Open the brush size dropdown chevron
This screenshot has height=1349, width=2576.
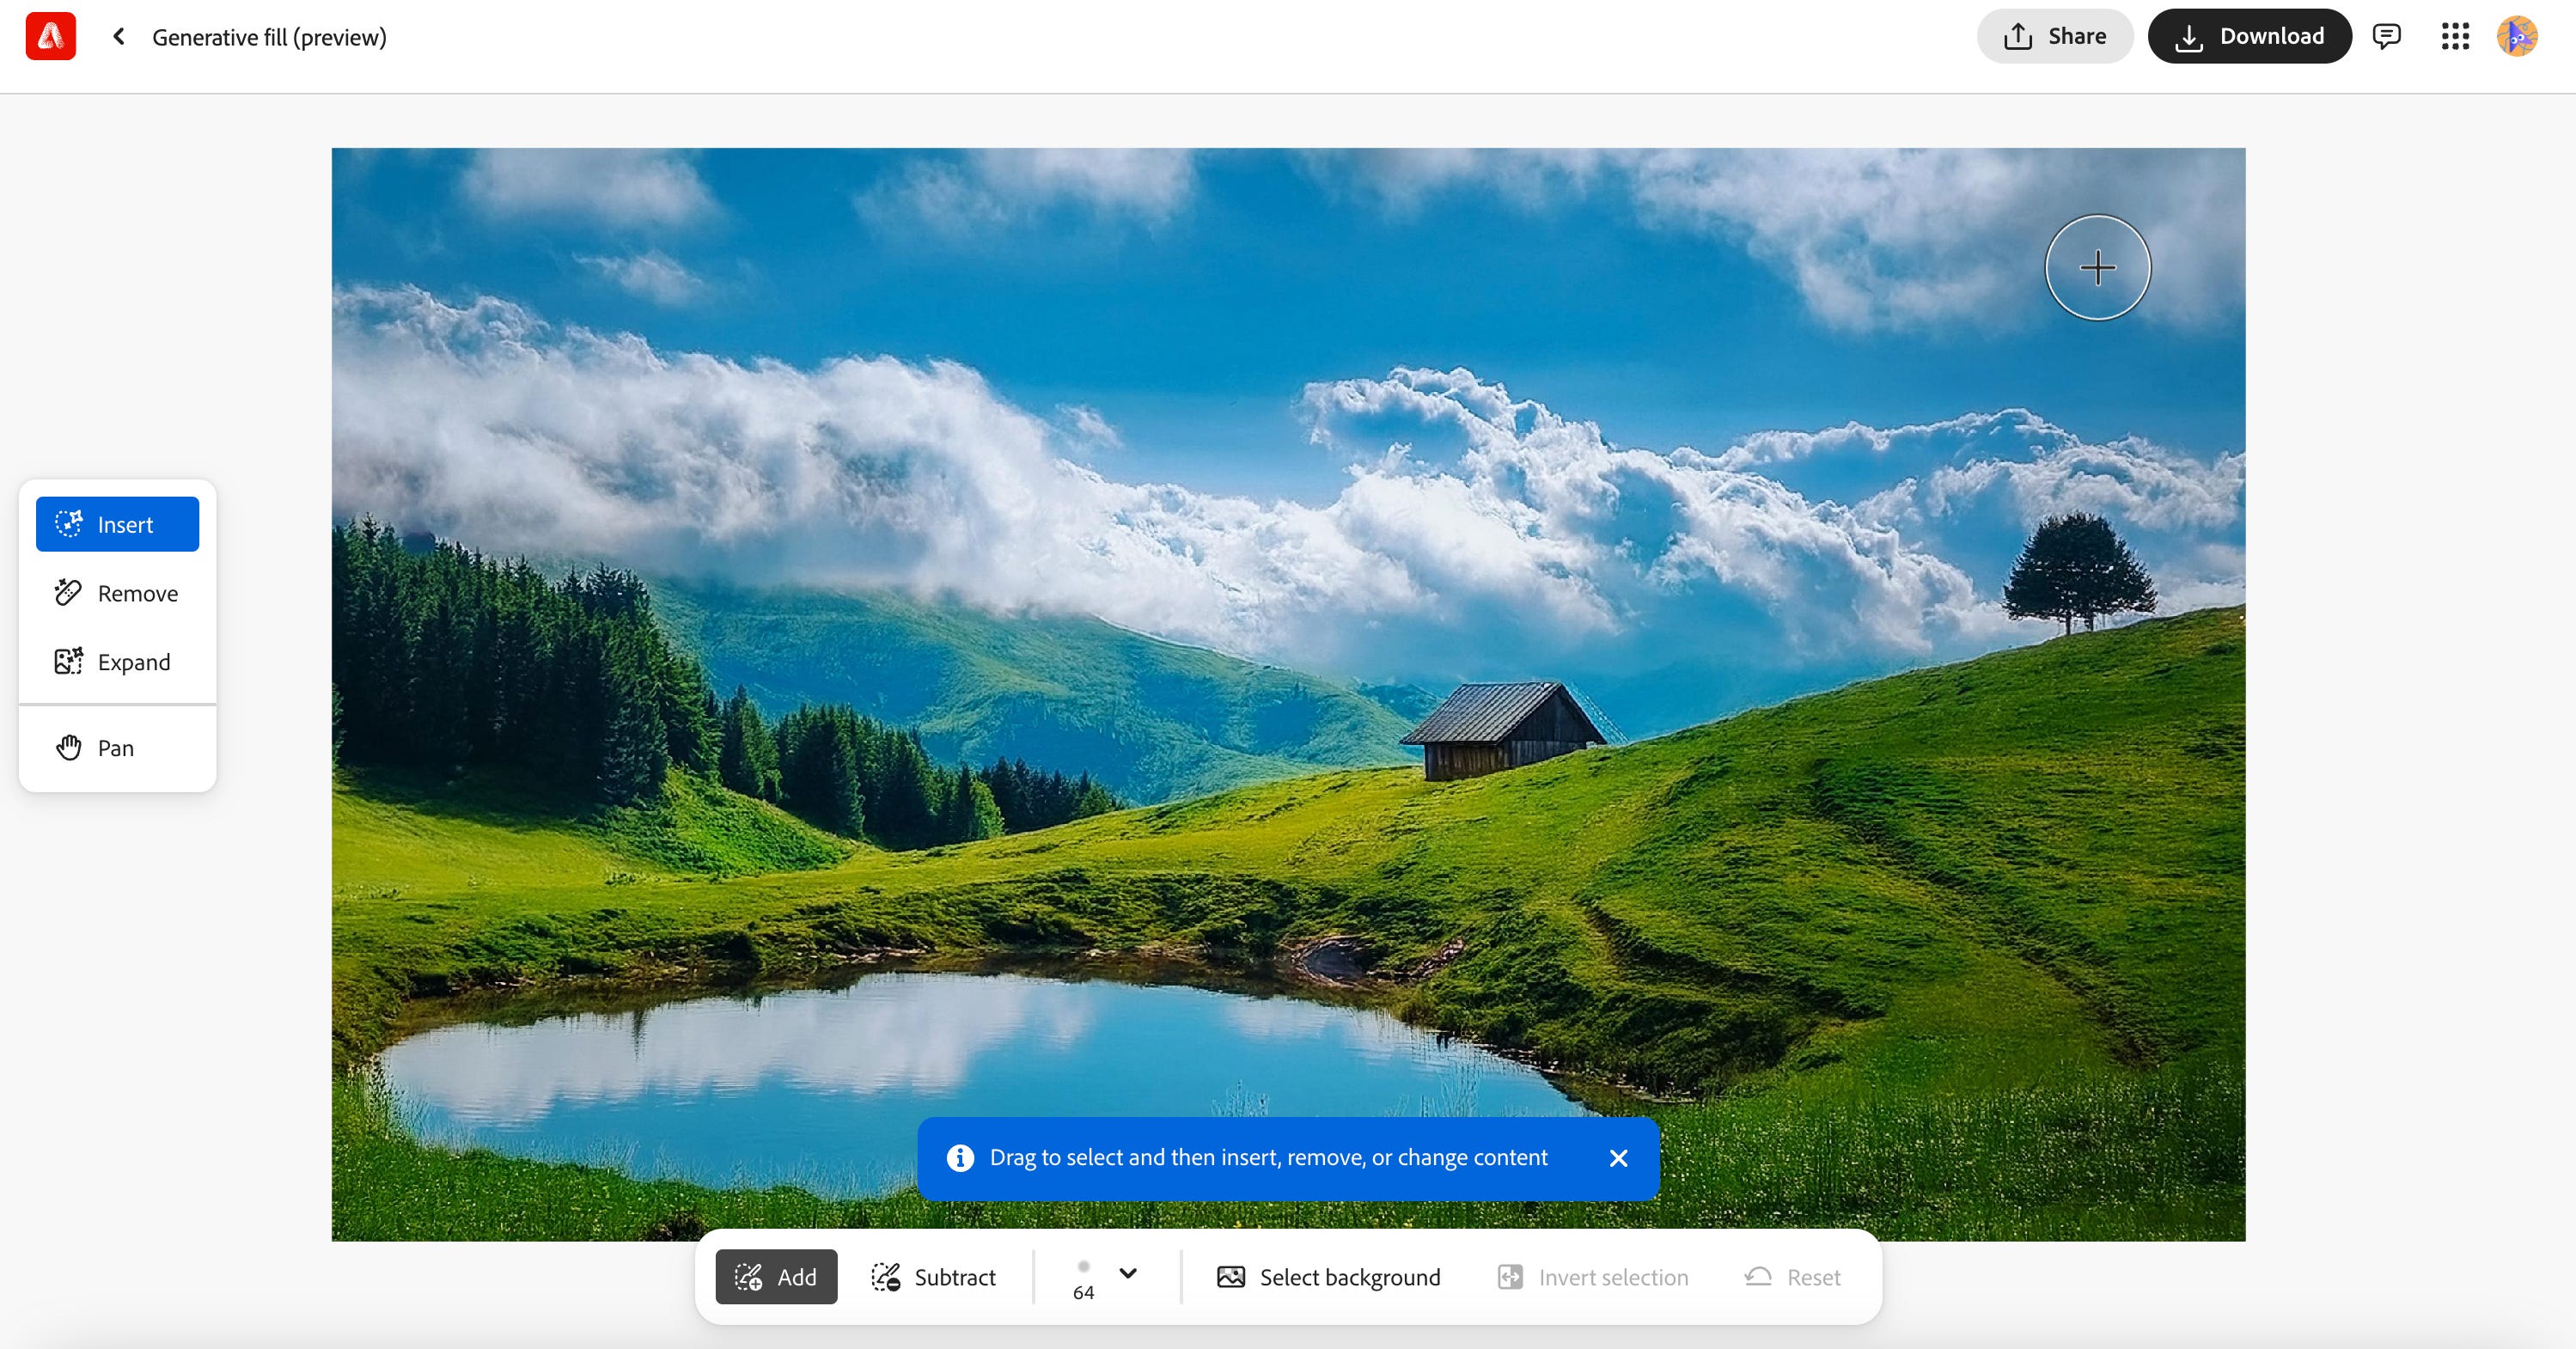(1128, 1273)
